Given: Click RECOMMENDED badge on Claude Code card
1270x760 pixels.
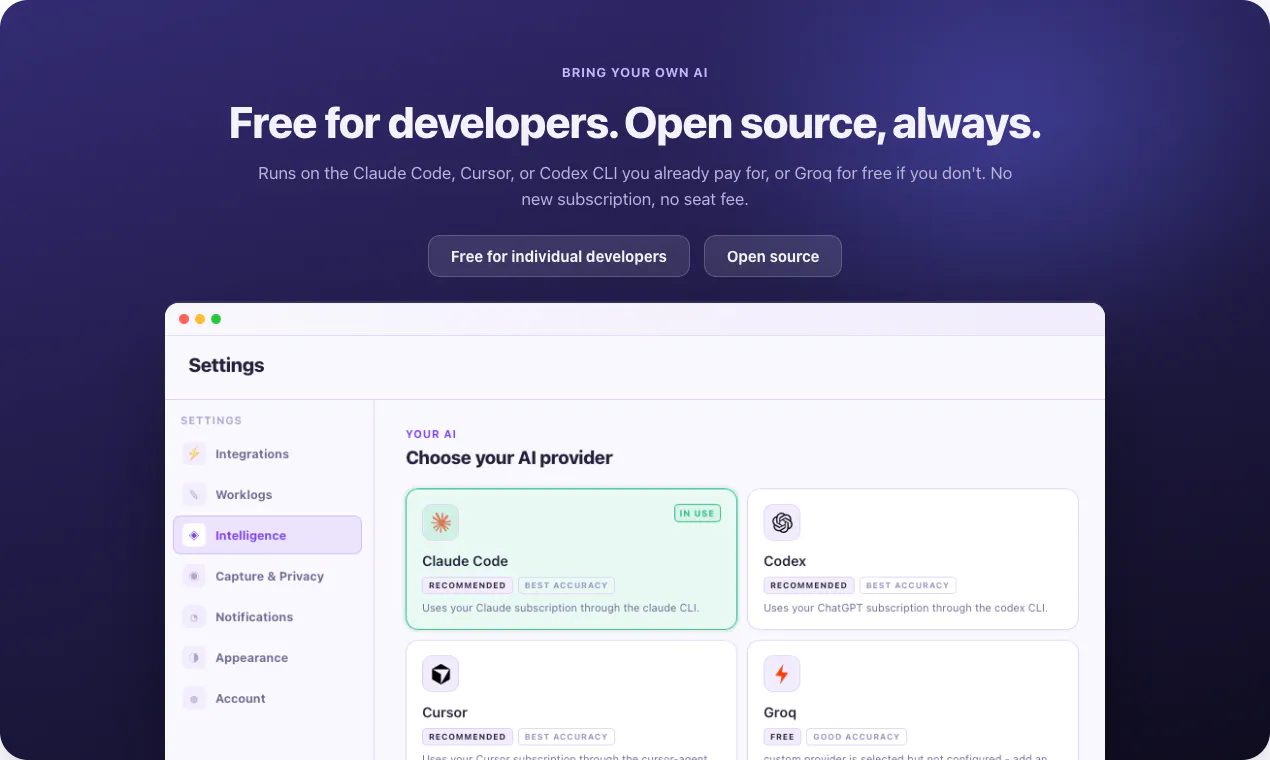Looking at the screenshot, I should 467,586.
